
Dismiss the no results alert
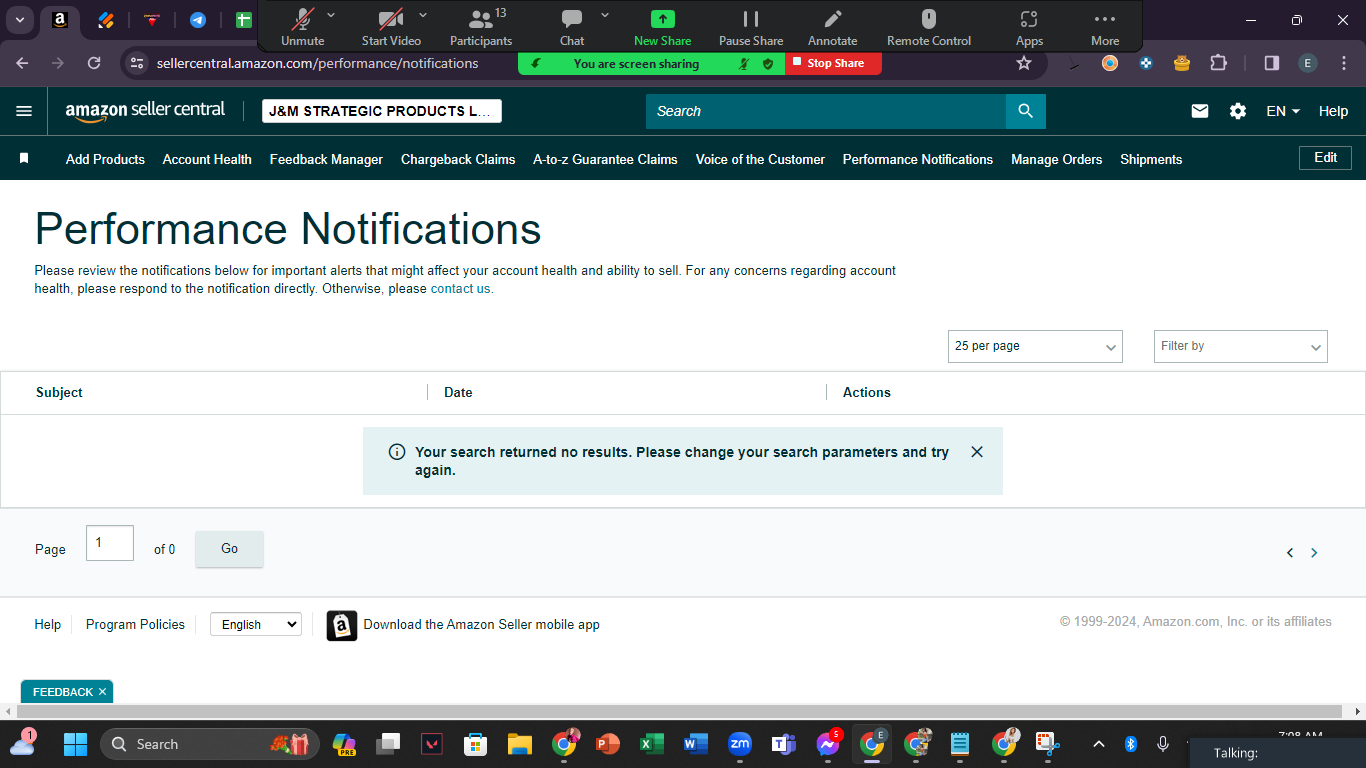(x=977, y=452)
